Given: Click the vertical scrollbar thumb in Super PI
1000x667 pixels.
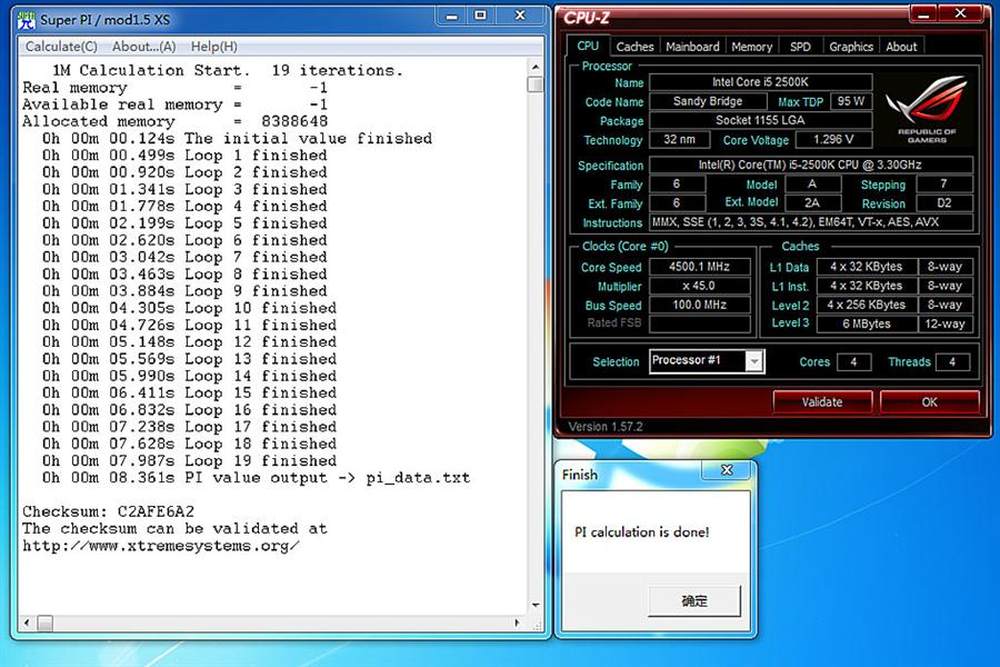Looking at the screenshot, I should pyautogui.click(x=536, y=85).
